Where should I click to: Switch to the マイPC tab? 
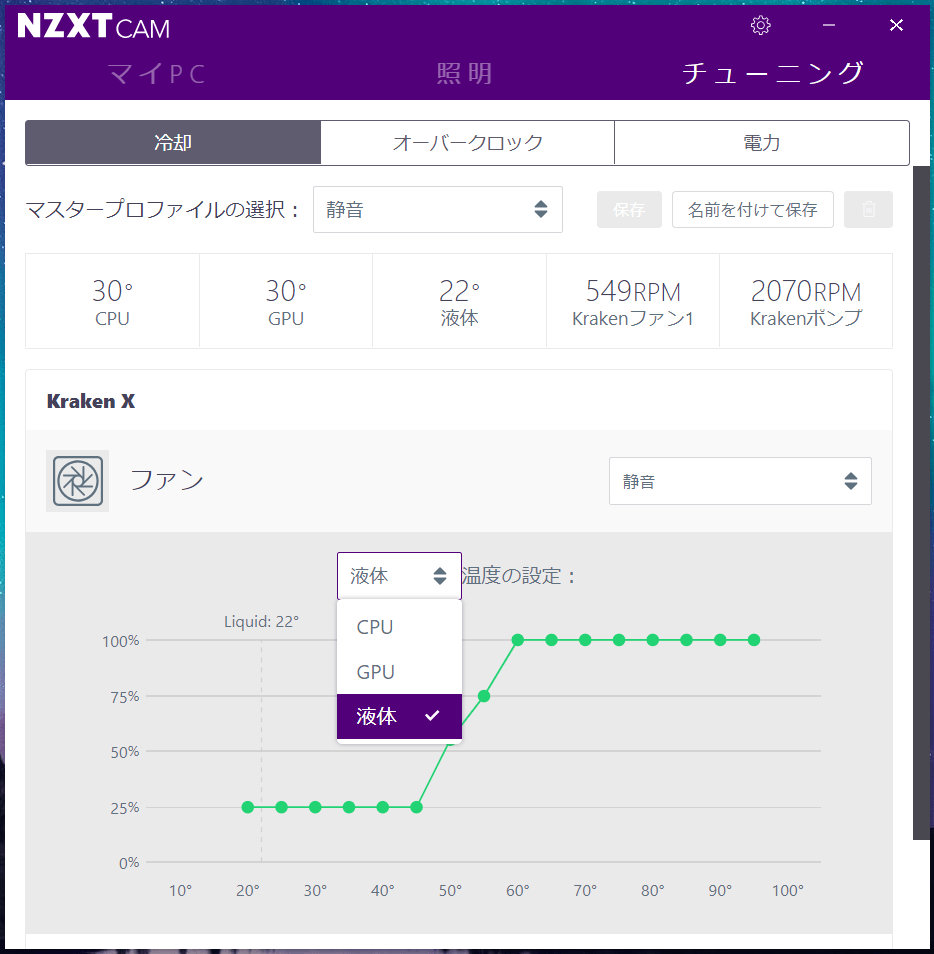click(x=157, y=74)
